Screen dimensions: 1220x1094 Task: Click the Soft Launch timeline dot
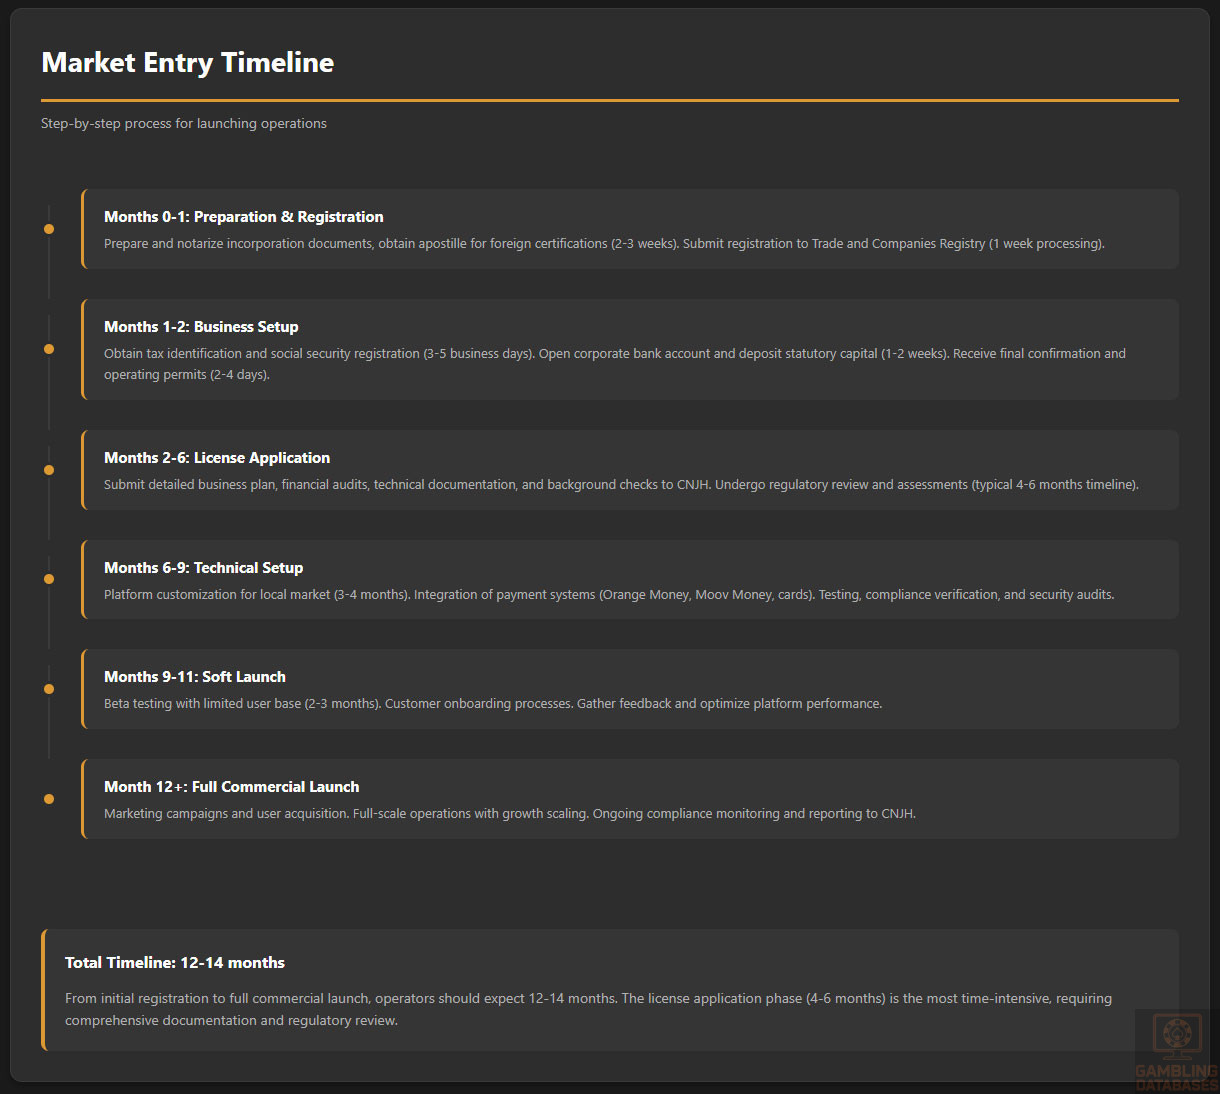[49, 689]
